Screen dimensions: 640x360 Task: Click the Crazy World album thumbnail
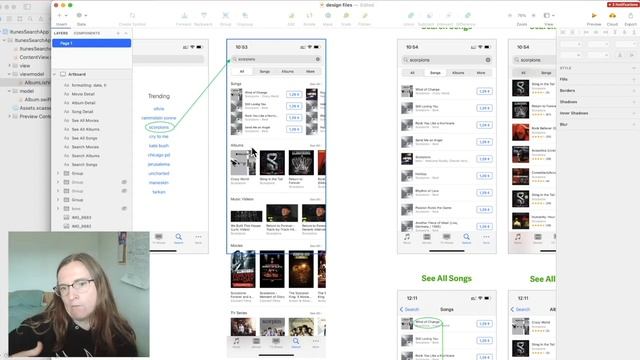coord(243,162)
